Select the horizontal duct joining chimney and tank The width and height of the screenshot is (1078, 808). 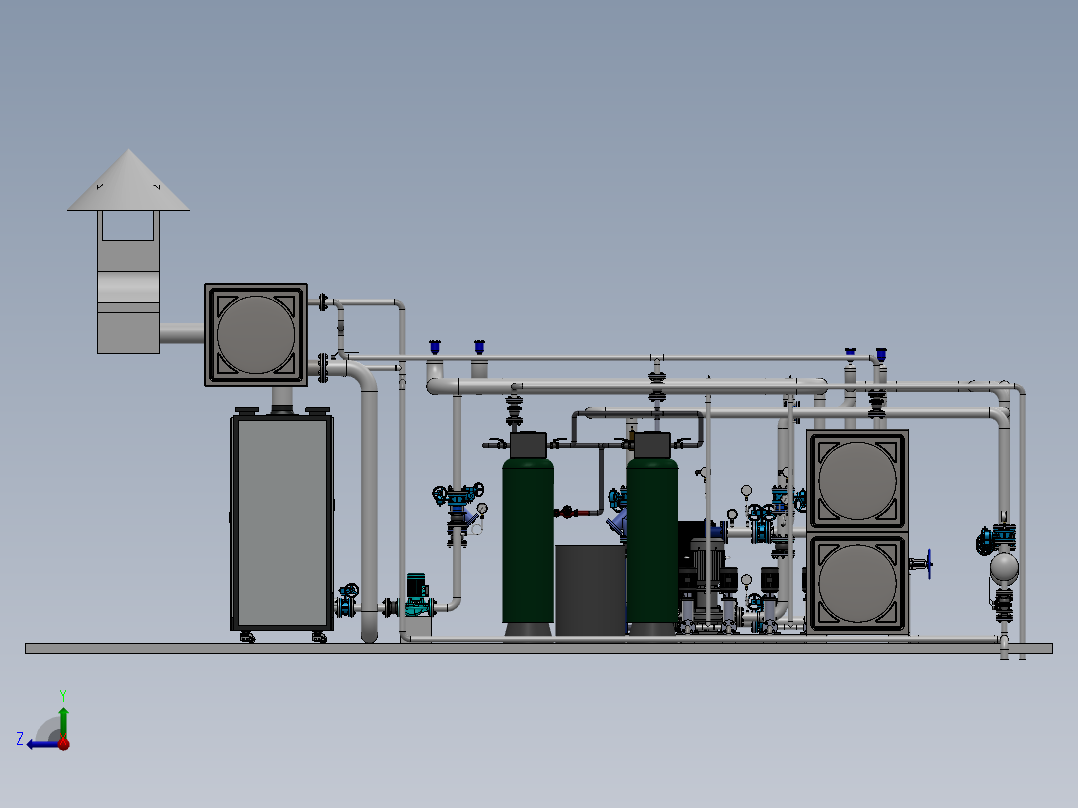coord(182,334)
